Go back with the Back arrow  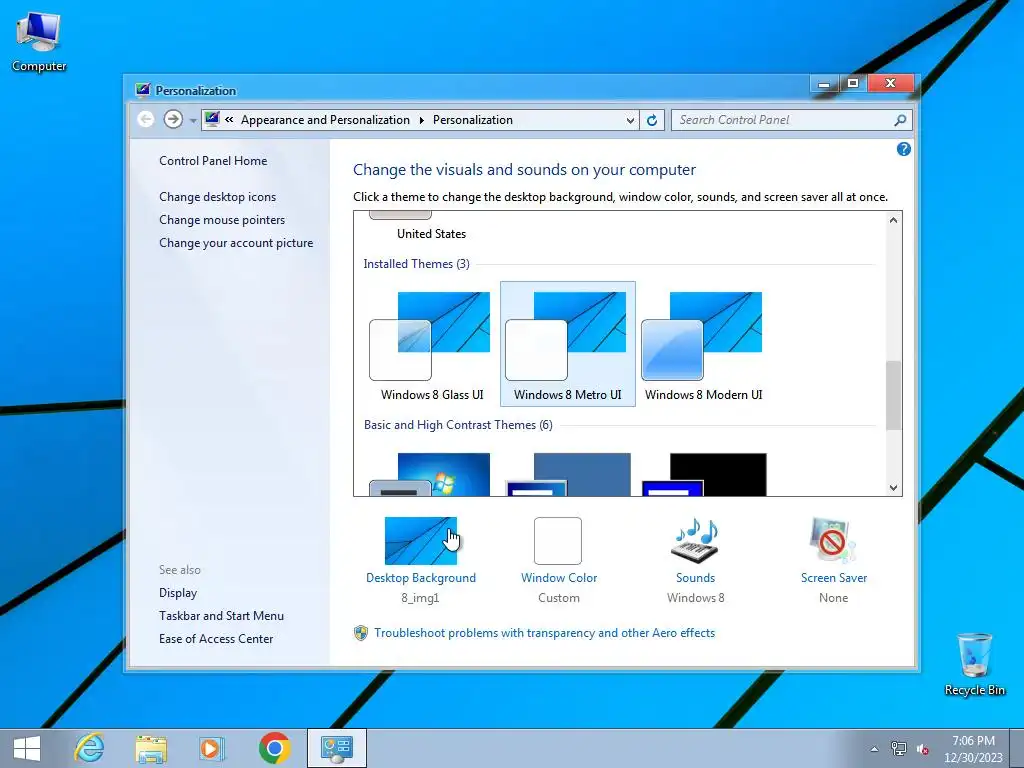tap(146, 120)
